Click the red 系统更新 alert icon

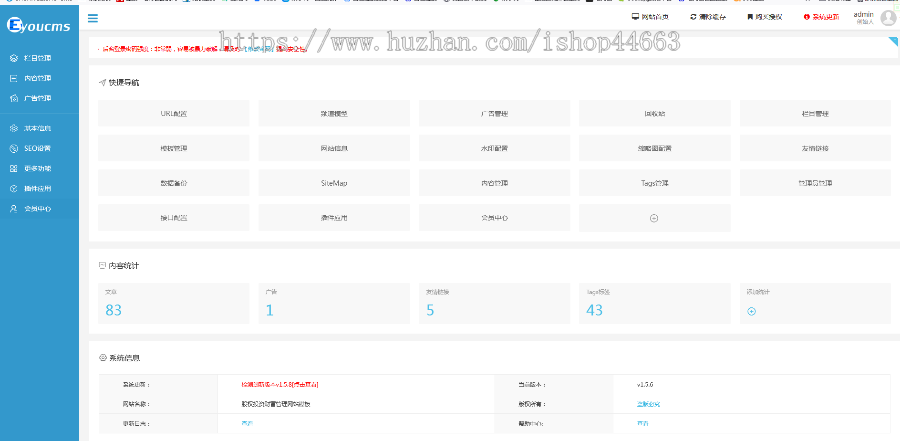click(x=806, y=17)
